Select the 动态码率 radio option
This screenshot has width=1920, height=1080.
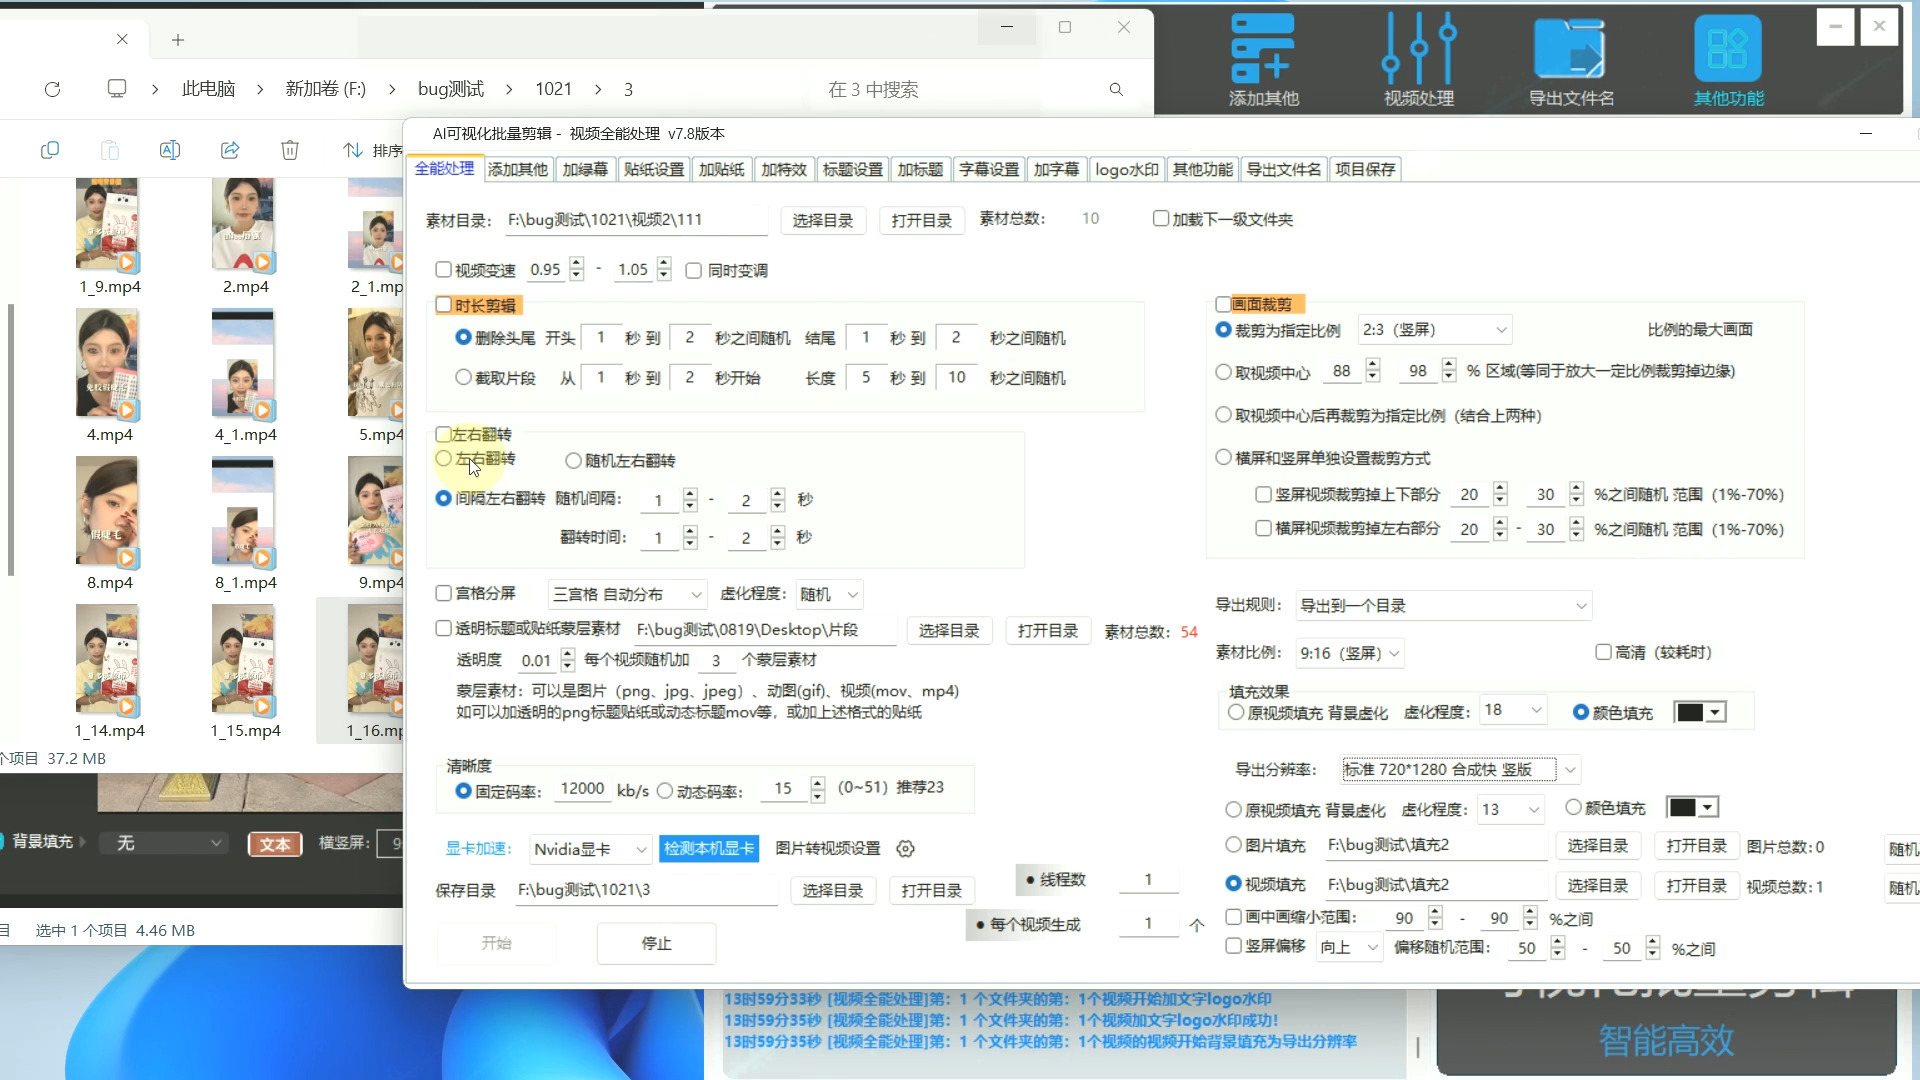665,791
